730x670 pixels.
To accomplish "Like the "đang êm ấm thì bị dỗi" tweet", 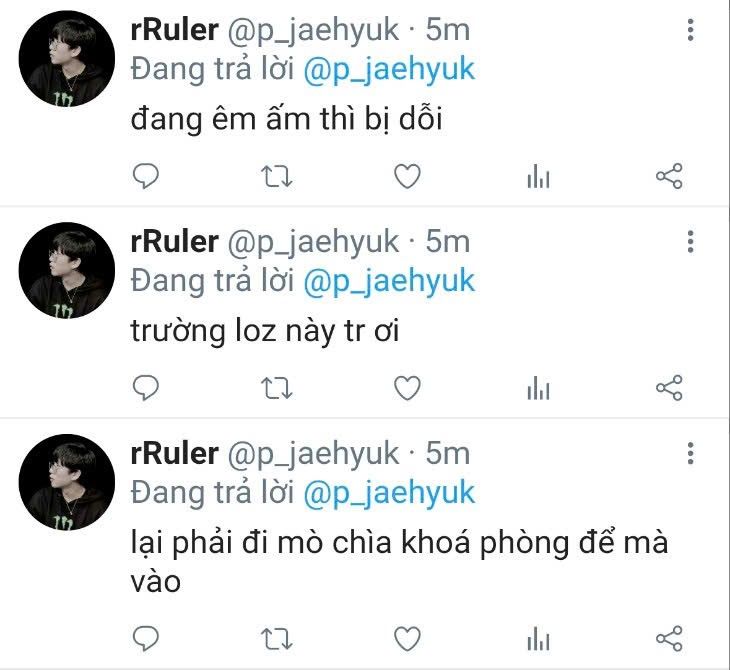I will point(407,176).
